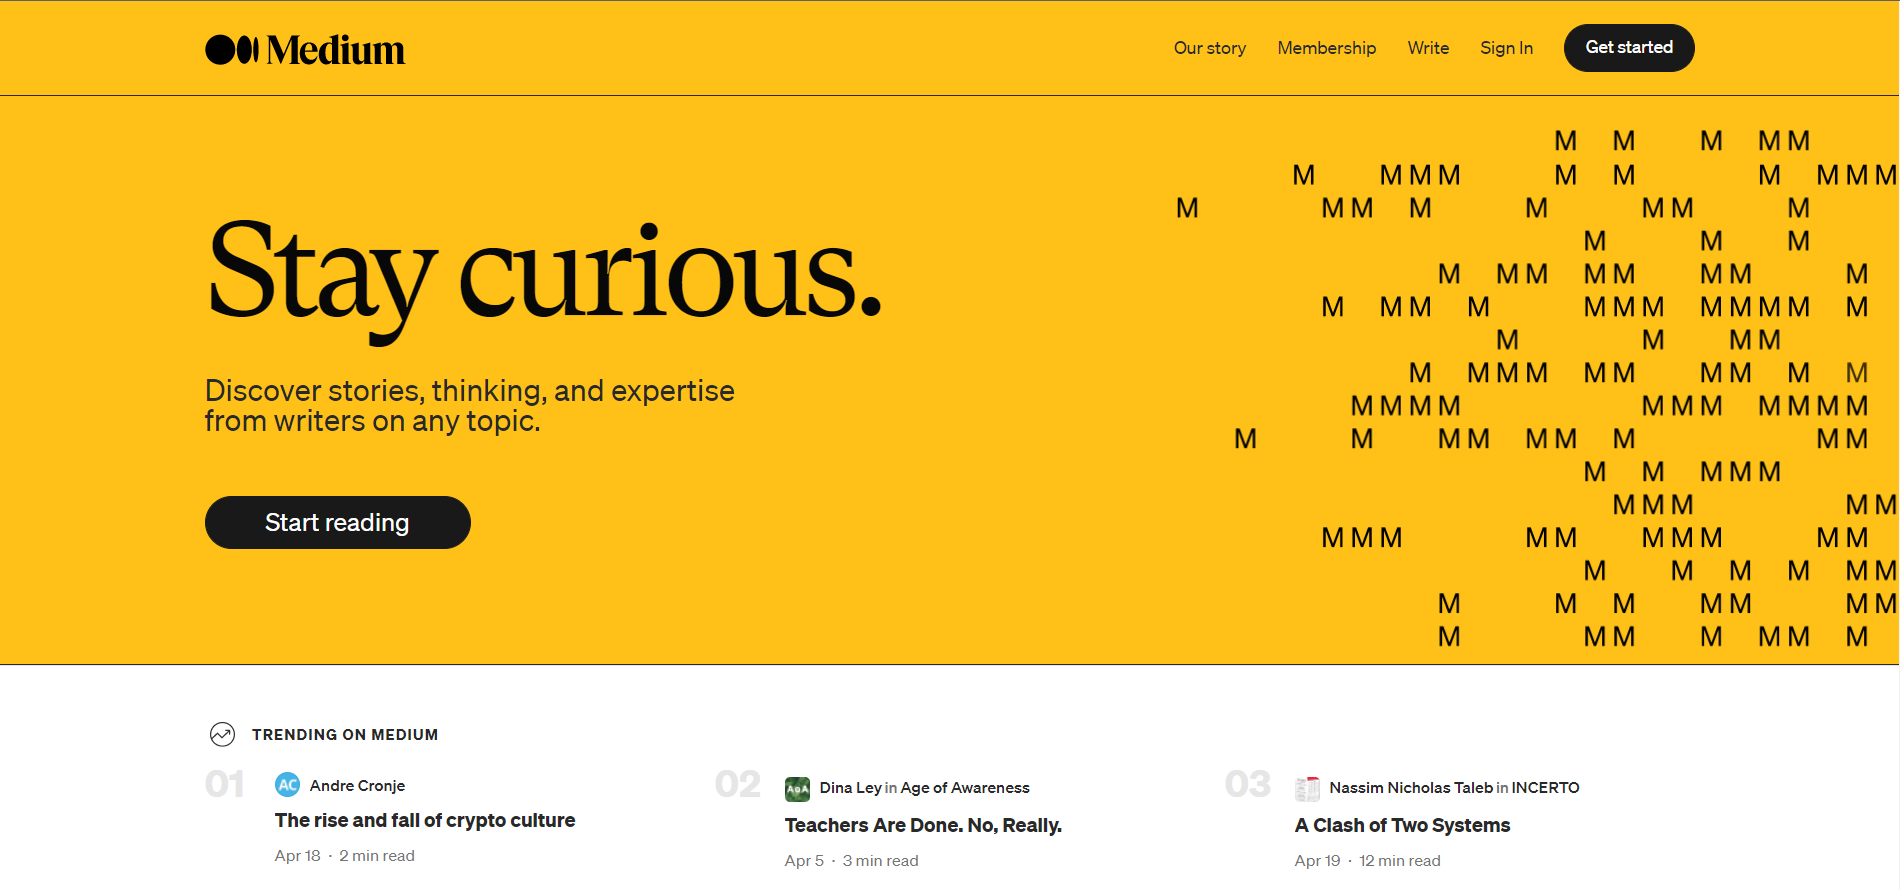Viewport: 1900px width, 890px height.
Task: Go to Membership in the navigation
Action: click(1327, 48)
